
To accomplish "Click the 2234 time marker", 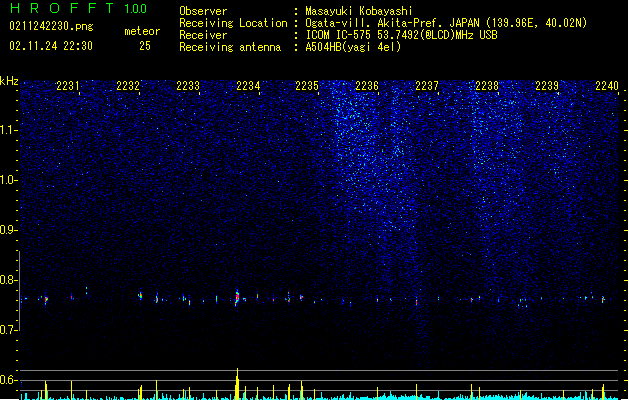I will click(x=248, y=86).
